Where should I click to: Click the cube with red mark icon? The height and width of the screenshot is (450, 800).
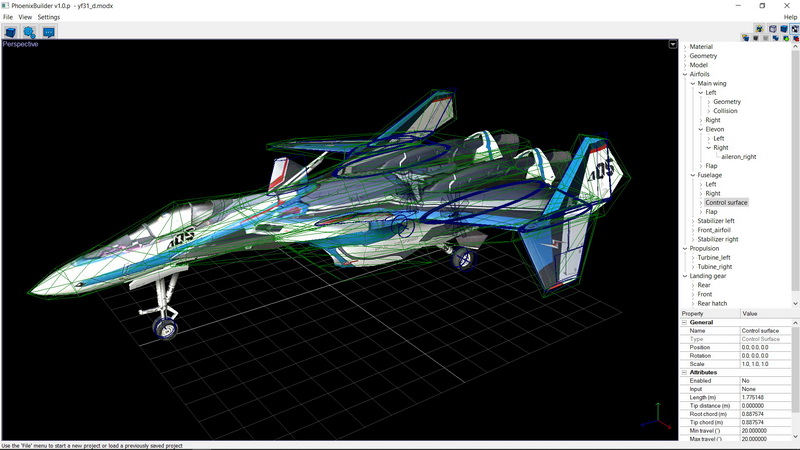(x=796, y=38)
